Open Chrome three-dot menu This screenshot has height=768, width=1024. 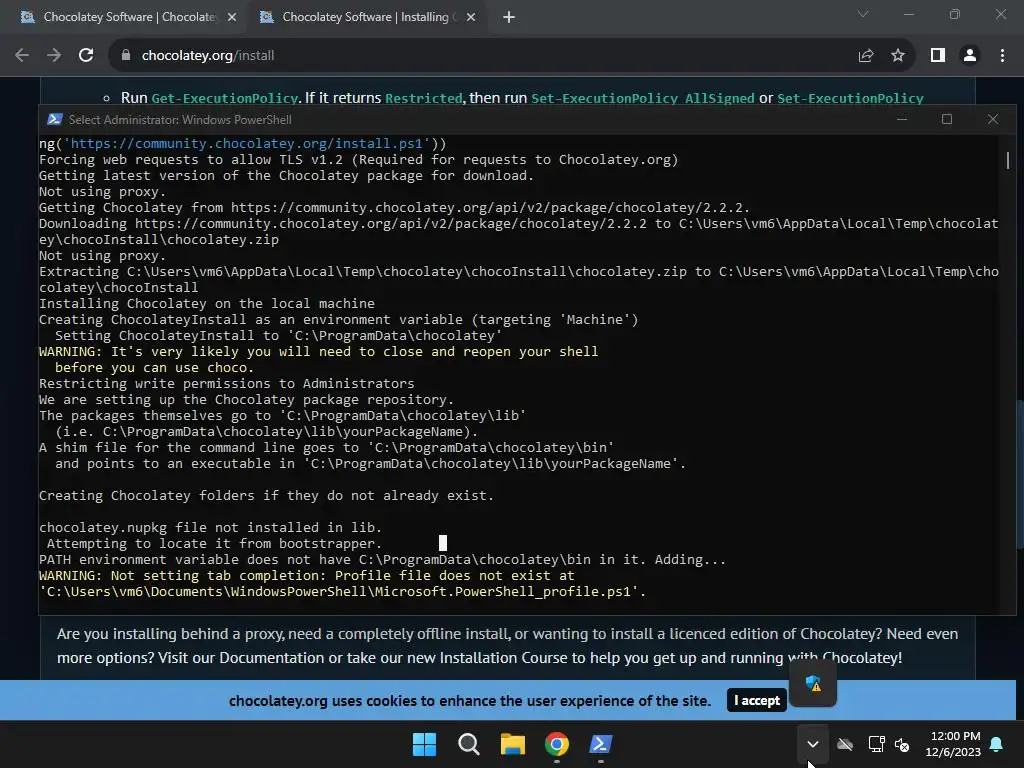1002,56
